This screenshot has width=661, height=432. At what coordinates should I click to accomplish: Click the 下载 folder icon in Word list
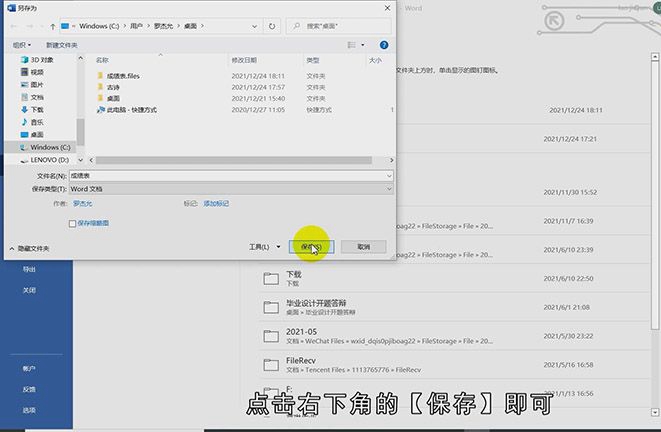coord(271,279)
